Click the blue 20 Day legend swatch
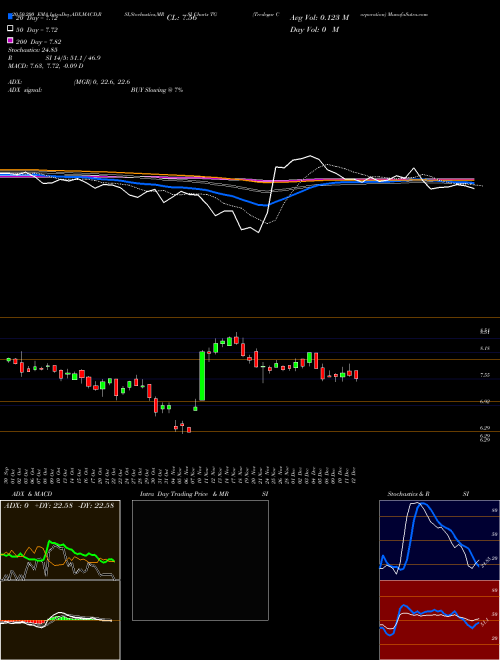The height and width of the screenshot is (660, 500). [x=10, y=17]
